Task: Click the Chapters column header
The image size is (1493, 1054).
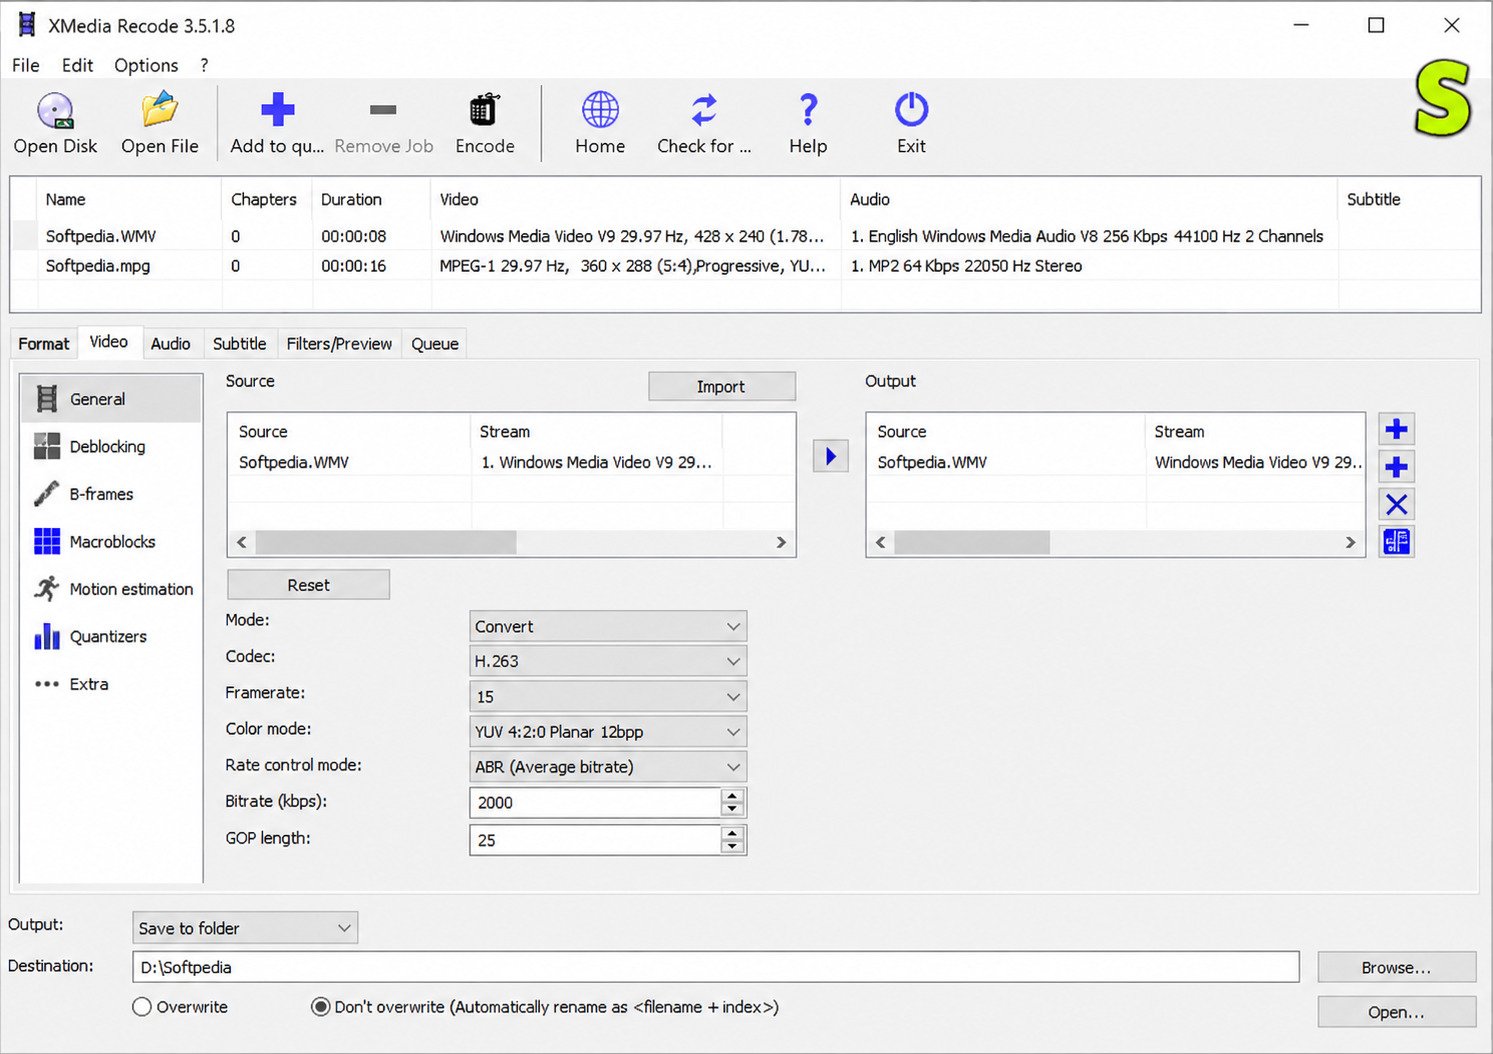Action: (x=266, y=200)
